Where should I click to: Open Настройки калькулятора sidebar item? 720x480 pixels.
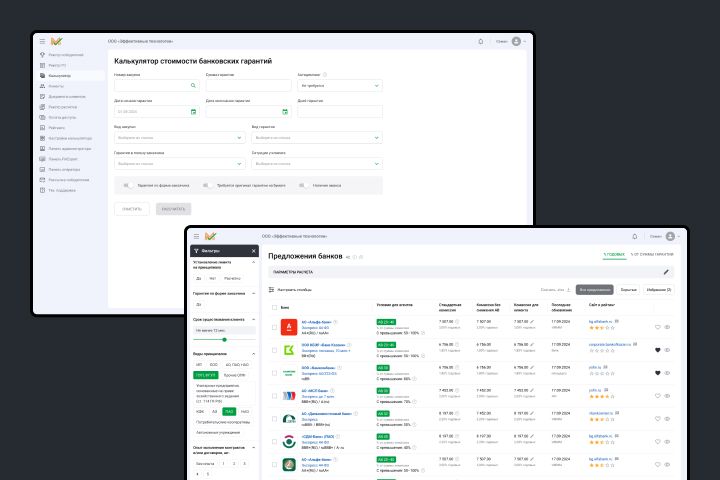pos(71,138)
